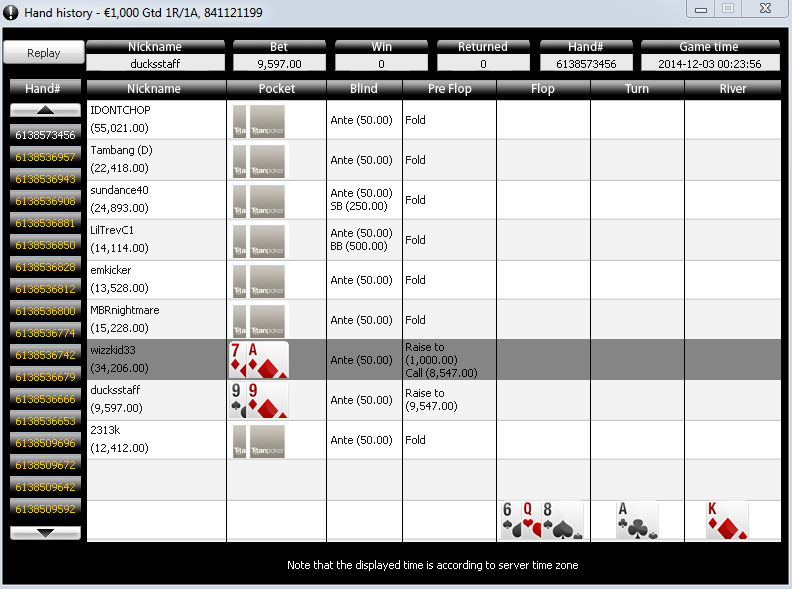792x589 pixels.
Task: Click wizzkid33's Ace of diamonds card
Action: coord(267,360)
